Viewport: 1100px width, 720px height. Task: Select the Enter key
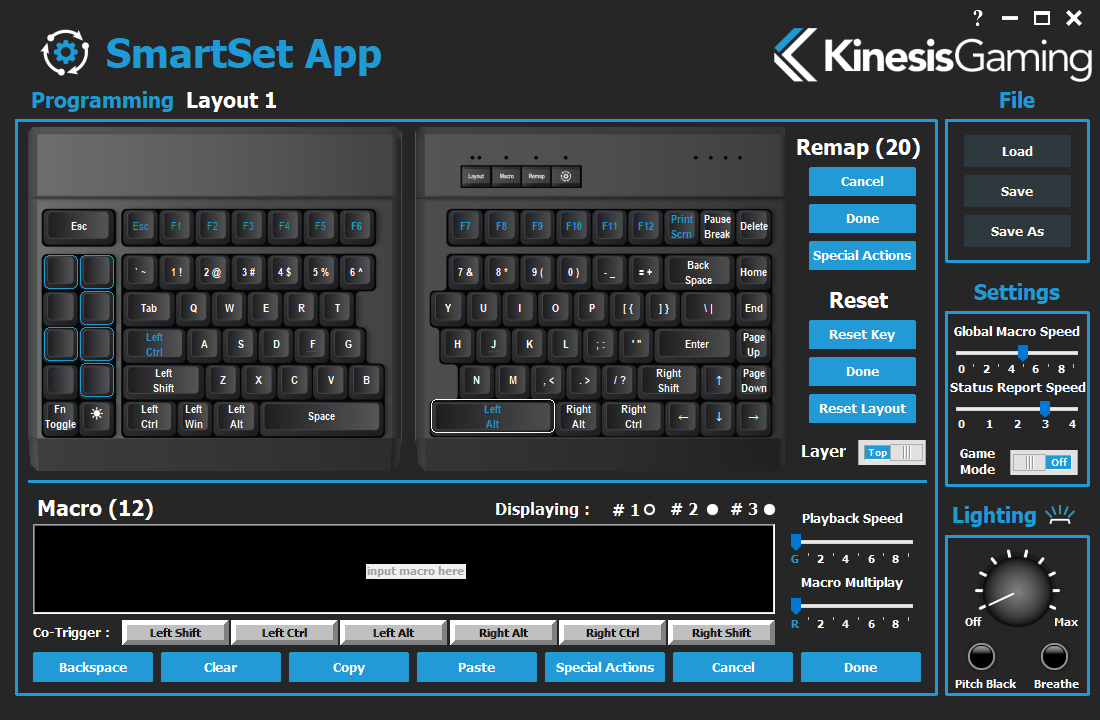pyautogui.click(x=697, y=345)
